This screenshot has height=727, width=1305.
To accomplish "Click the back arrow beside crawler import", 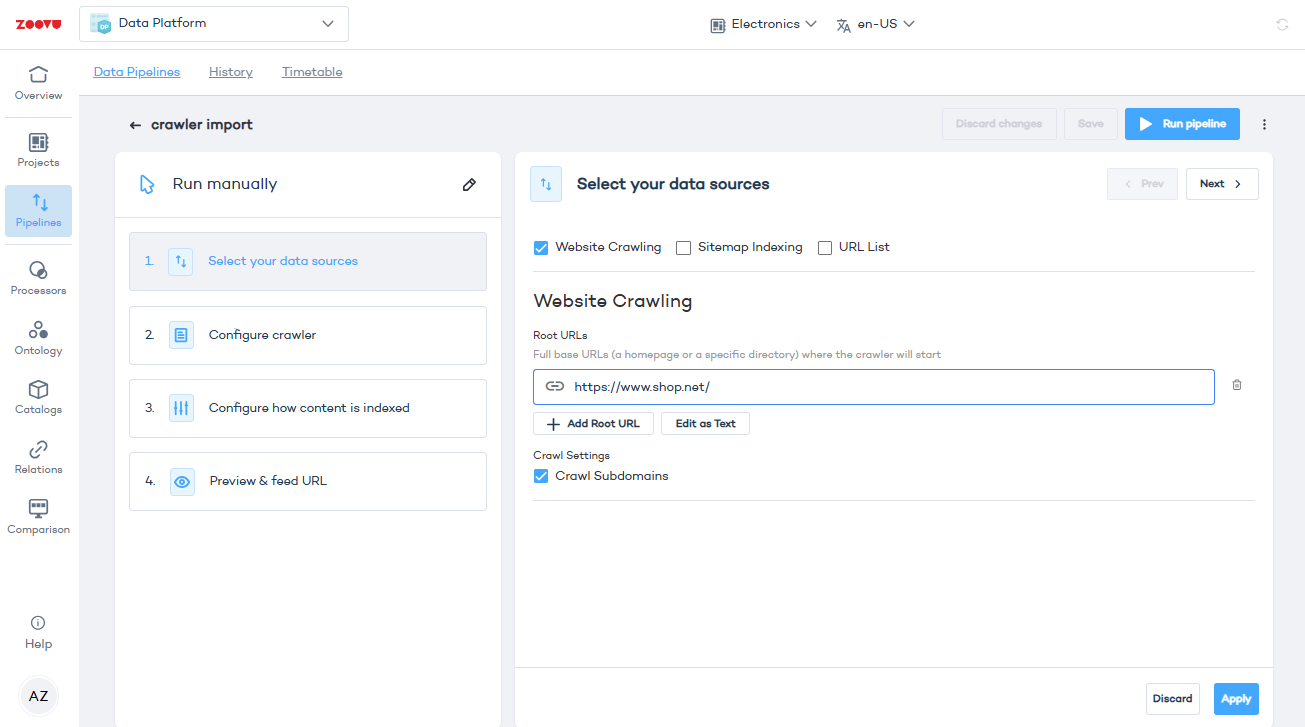I will point(135,125).
